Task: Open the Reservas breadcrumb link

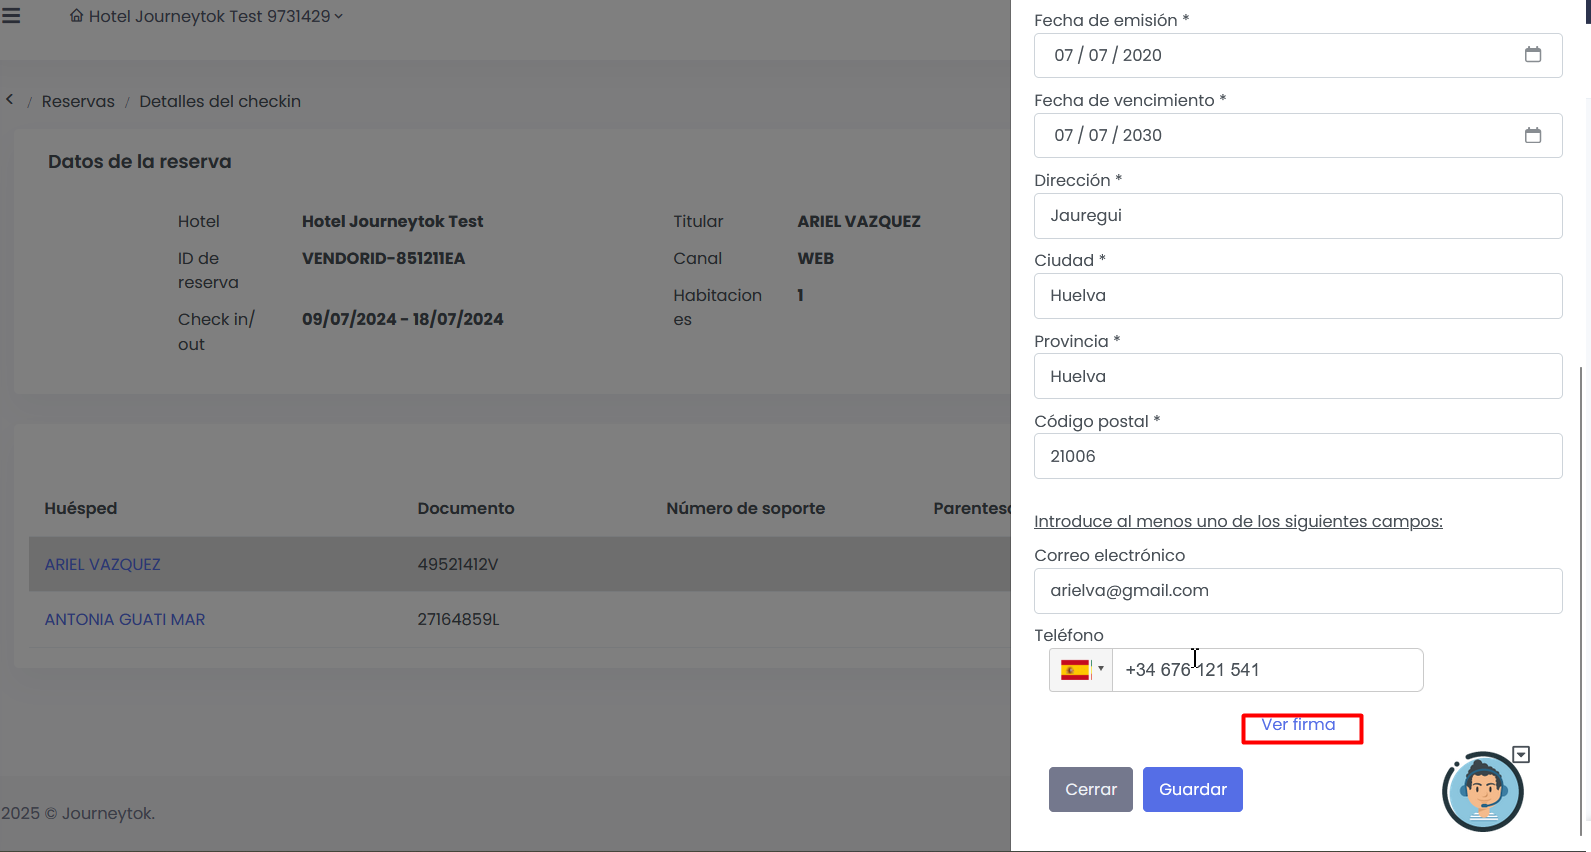Action: [78, 101]
